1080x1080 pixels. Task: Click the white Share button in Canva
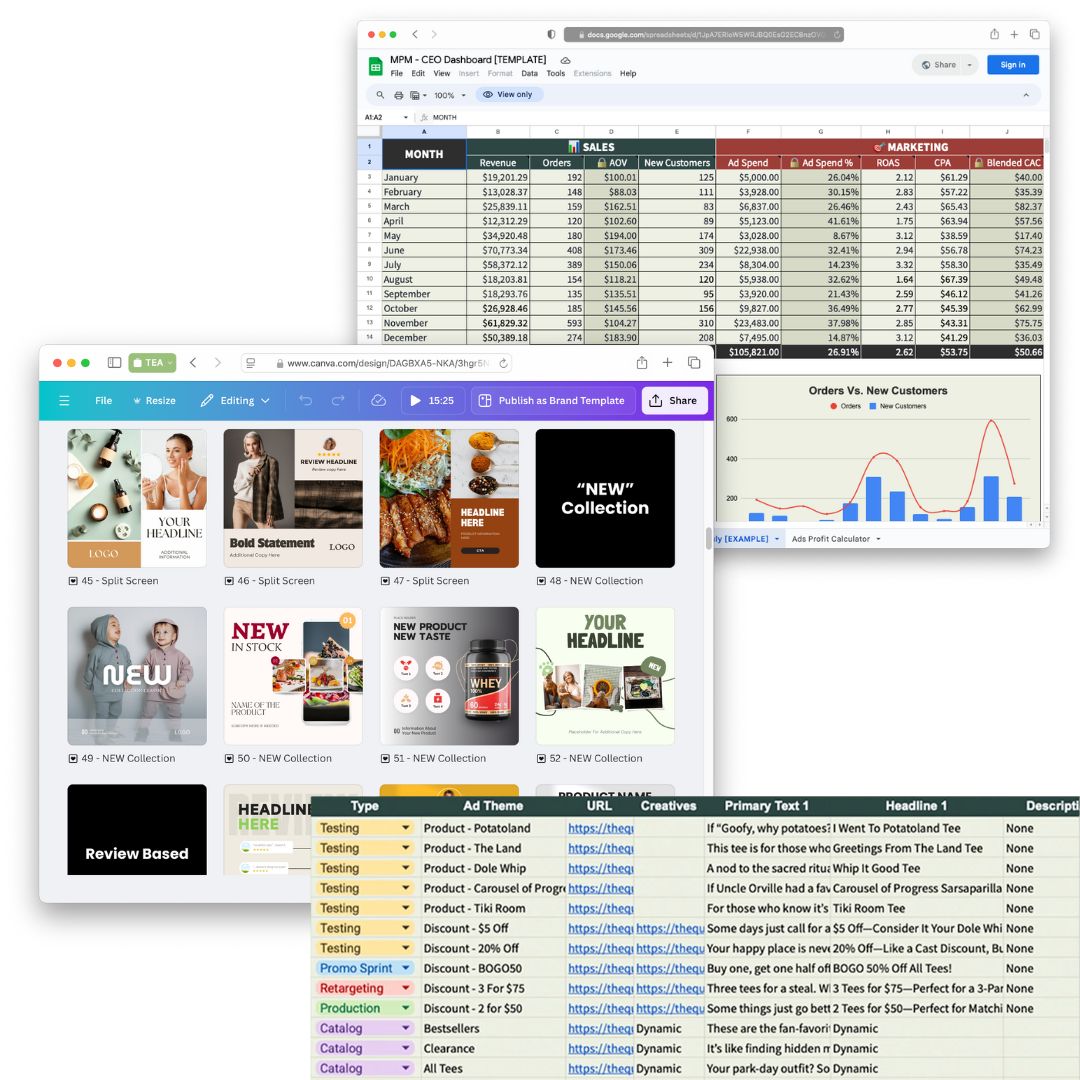point(674,400)
